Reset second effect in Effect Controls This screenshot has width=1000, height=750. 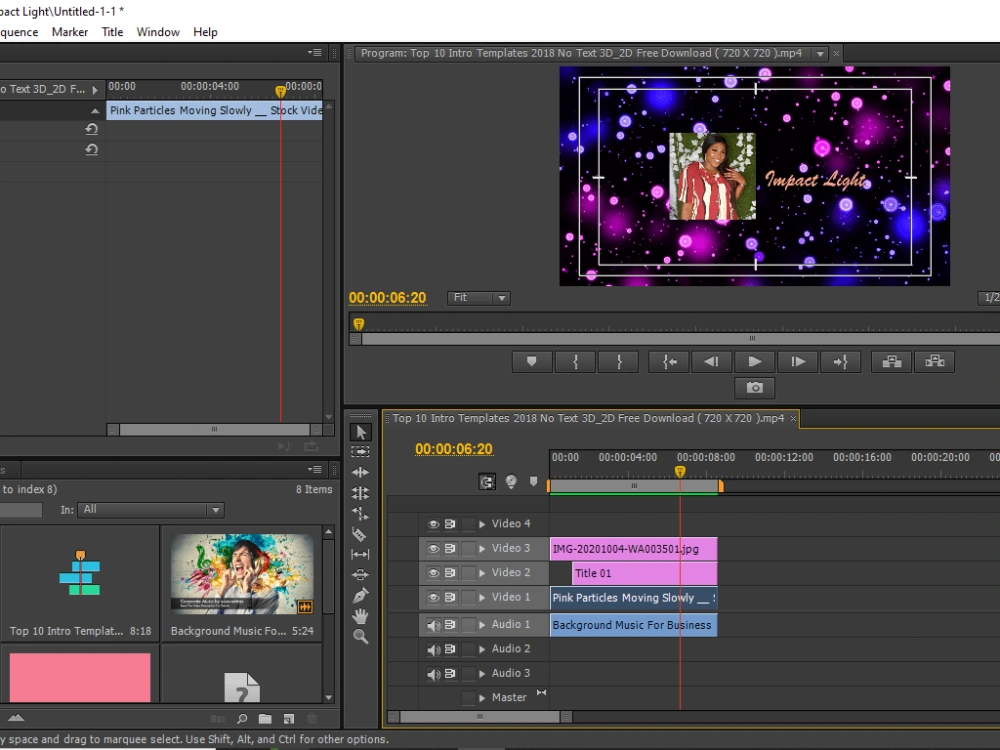click(x=92, y=150)
